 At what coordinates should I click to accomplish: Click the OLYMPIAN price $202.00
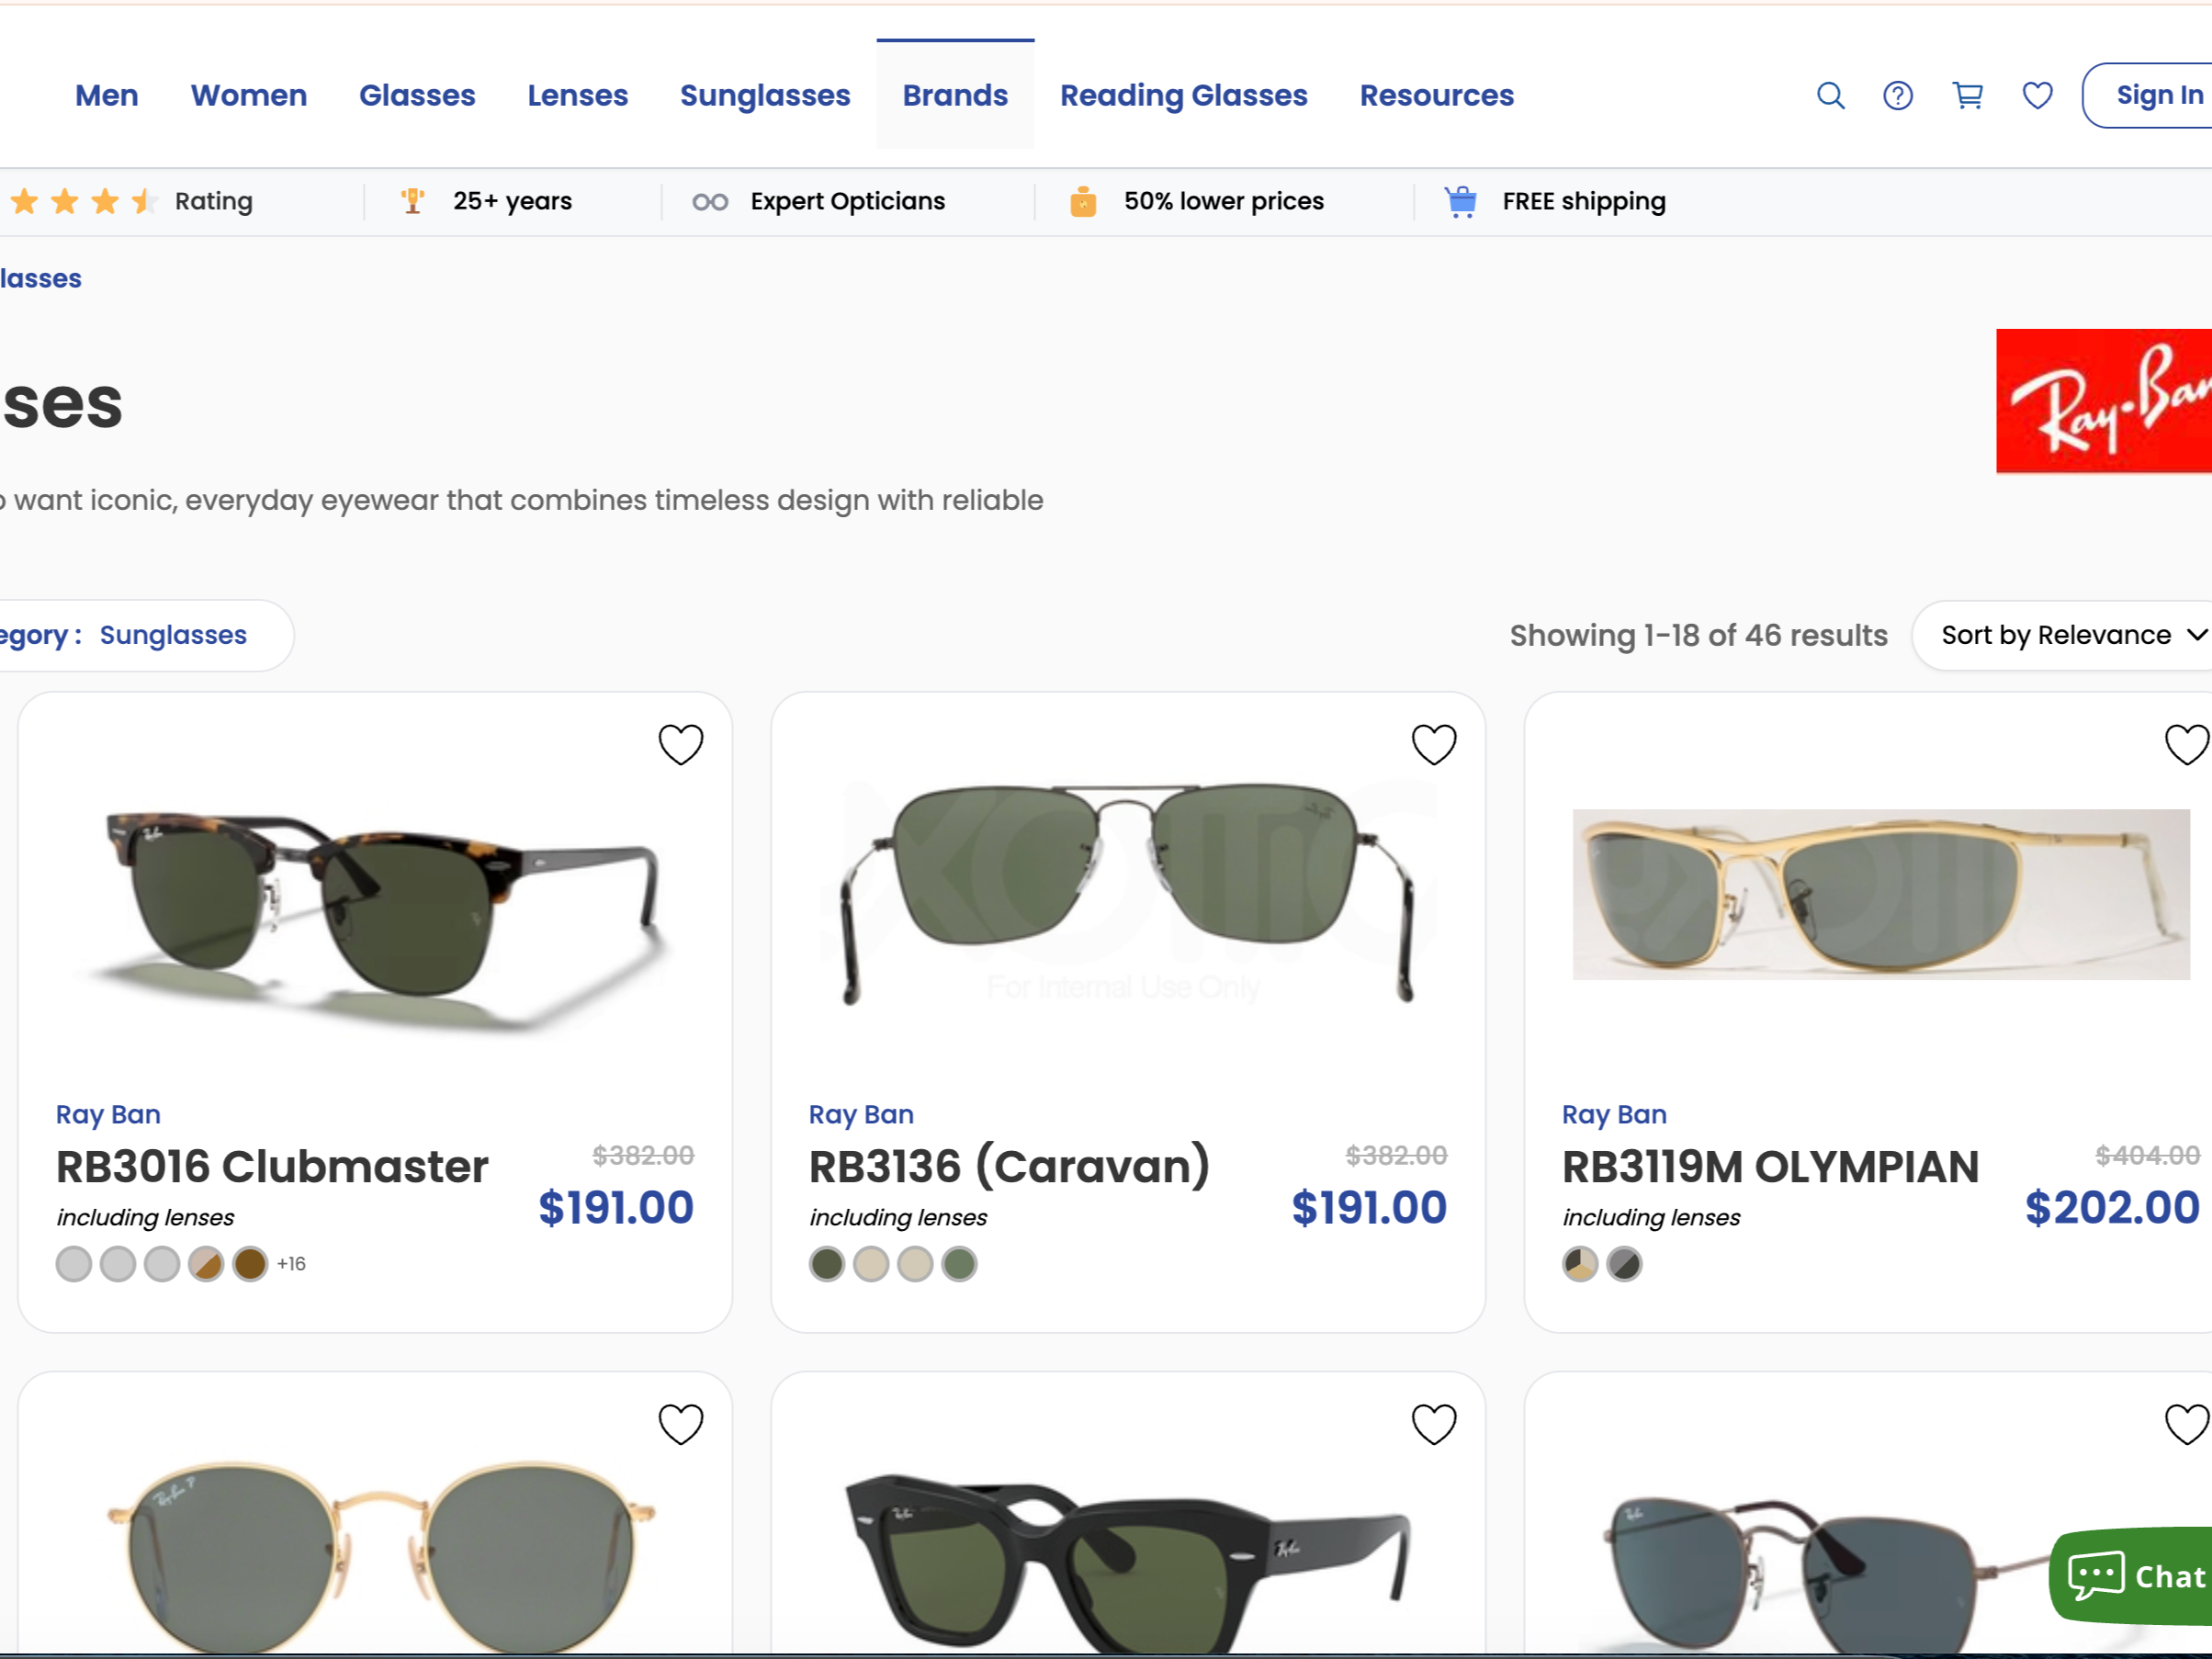click(x=2112, y=1207)
